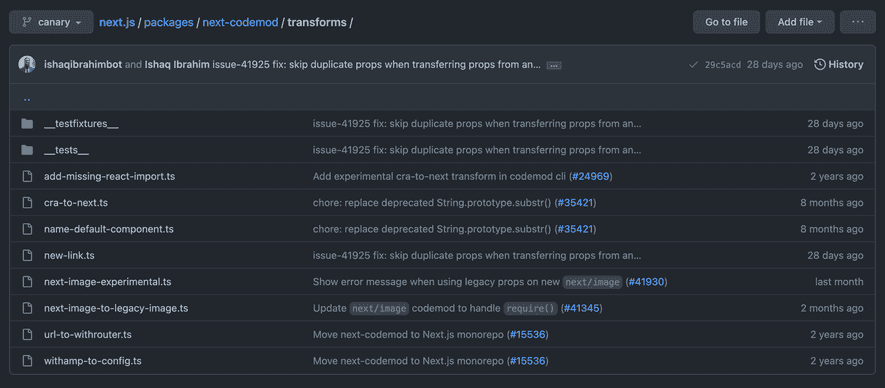Click the ishaqibrahimbot avatar image
Image resolution: width=885 pixels, height=388 pixels.
(x=27, y=64)
